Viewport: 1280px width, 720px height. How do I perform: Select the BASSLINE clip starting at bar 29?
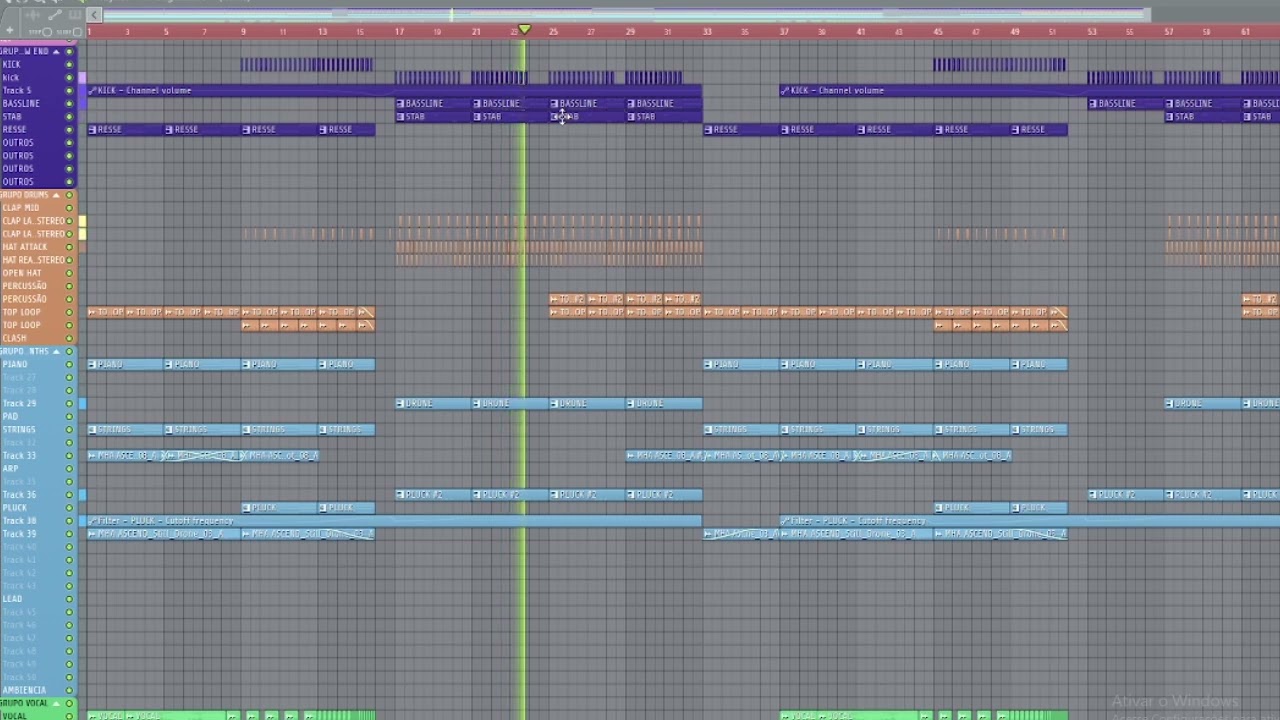pyautogui.click(x=665, y=103)
